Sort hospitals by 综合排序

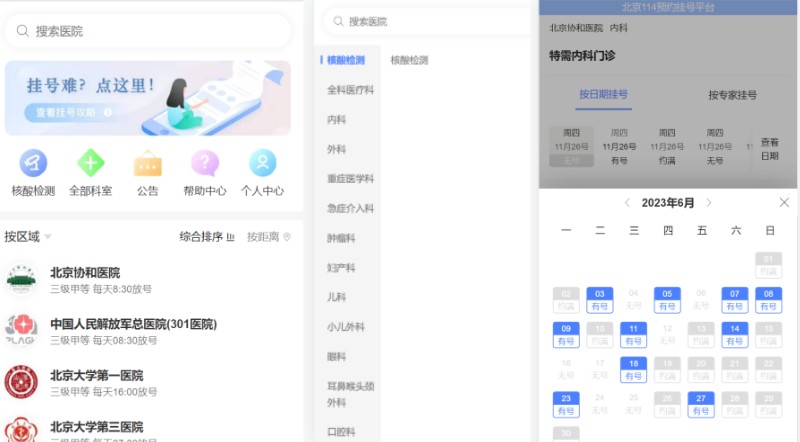point(207,236)
